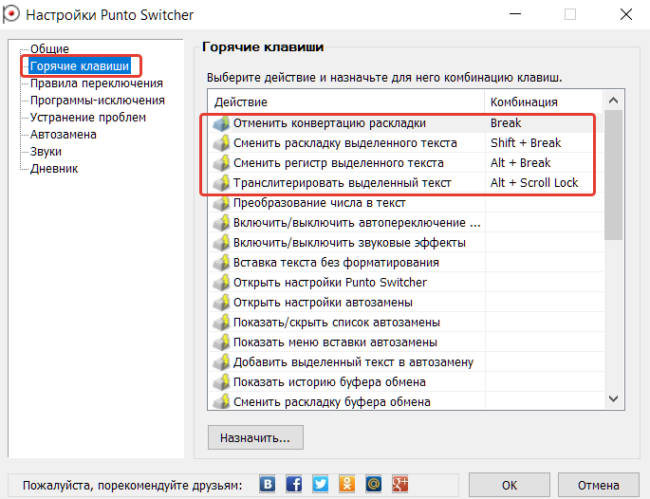The image size is (650, 499).
Task: Open the 'Дневник' section
Action: click(54, 169)
